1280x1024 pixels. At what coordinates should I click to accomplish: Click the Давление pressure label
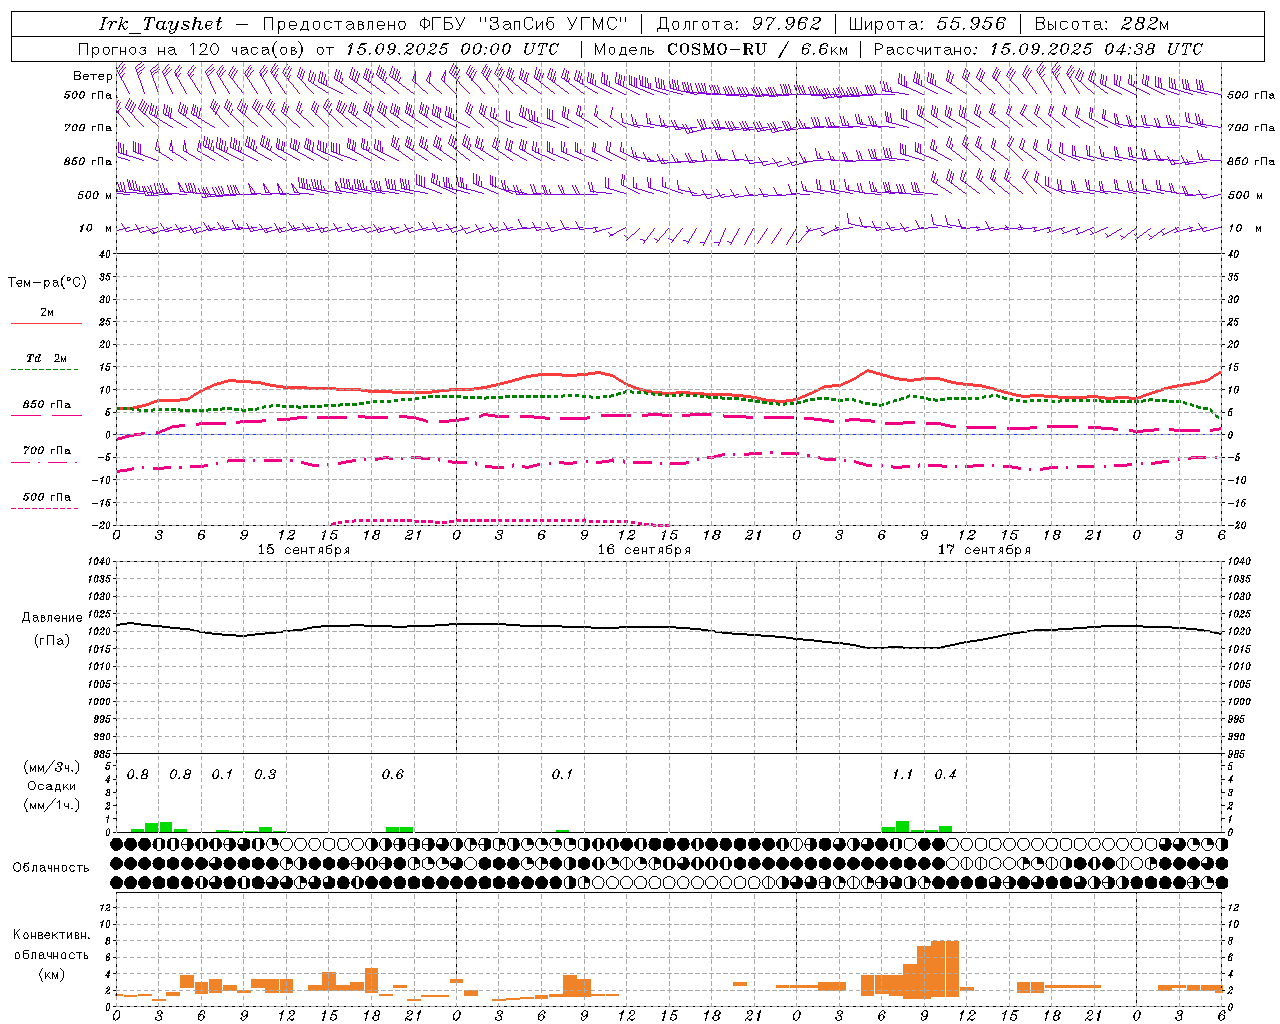(52, 618)
